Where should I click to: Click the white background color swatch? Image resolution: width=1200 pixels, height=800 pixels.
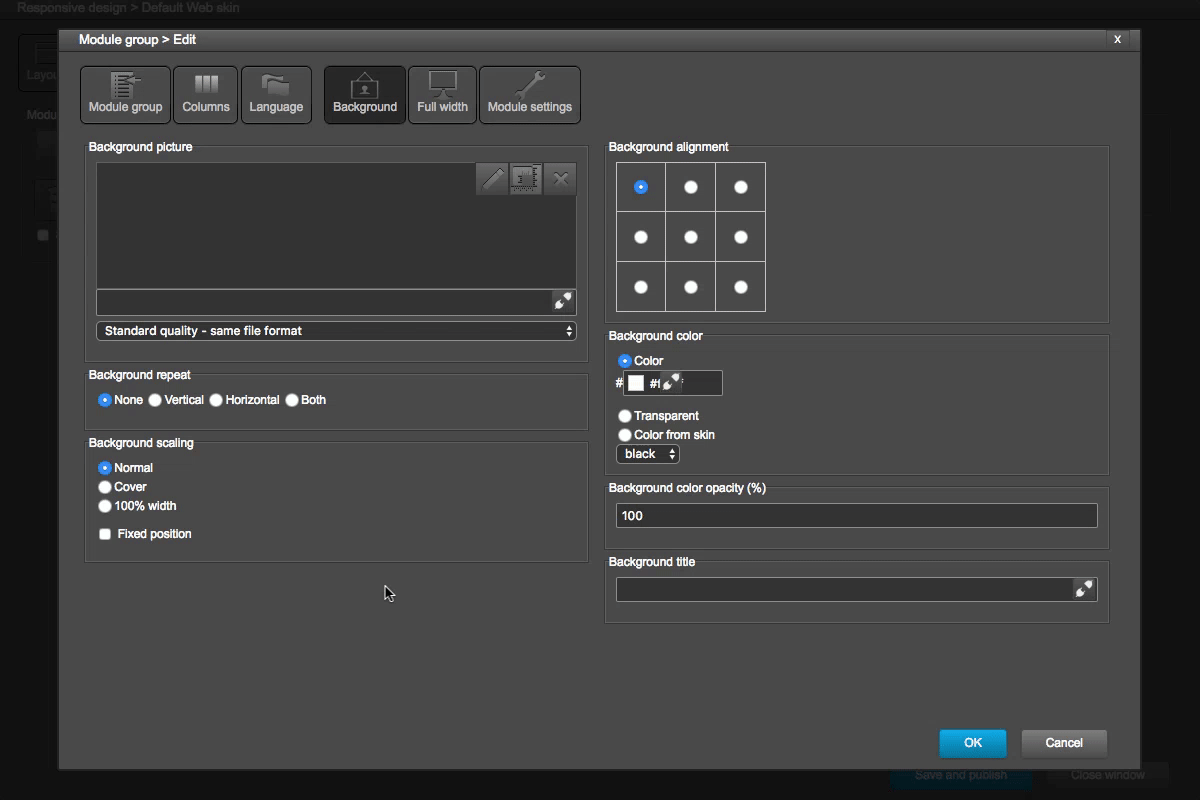pos(636,383)
